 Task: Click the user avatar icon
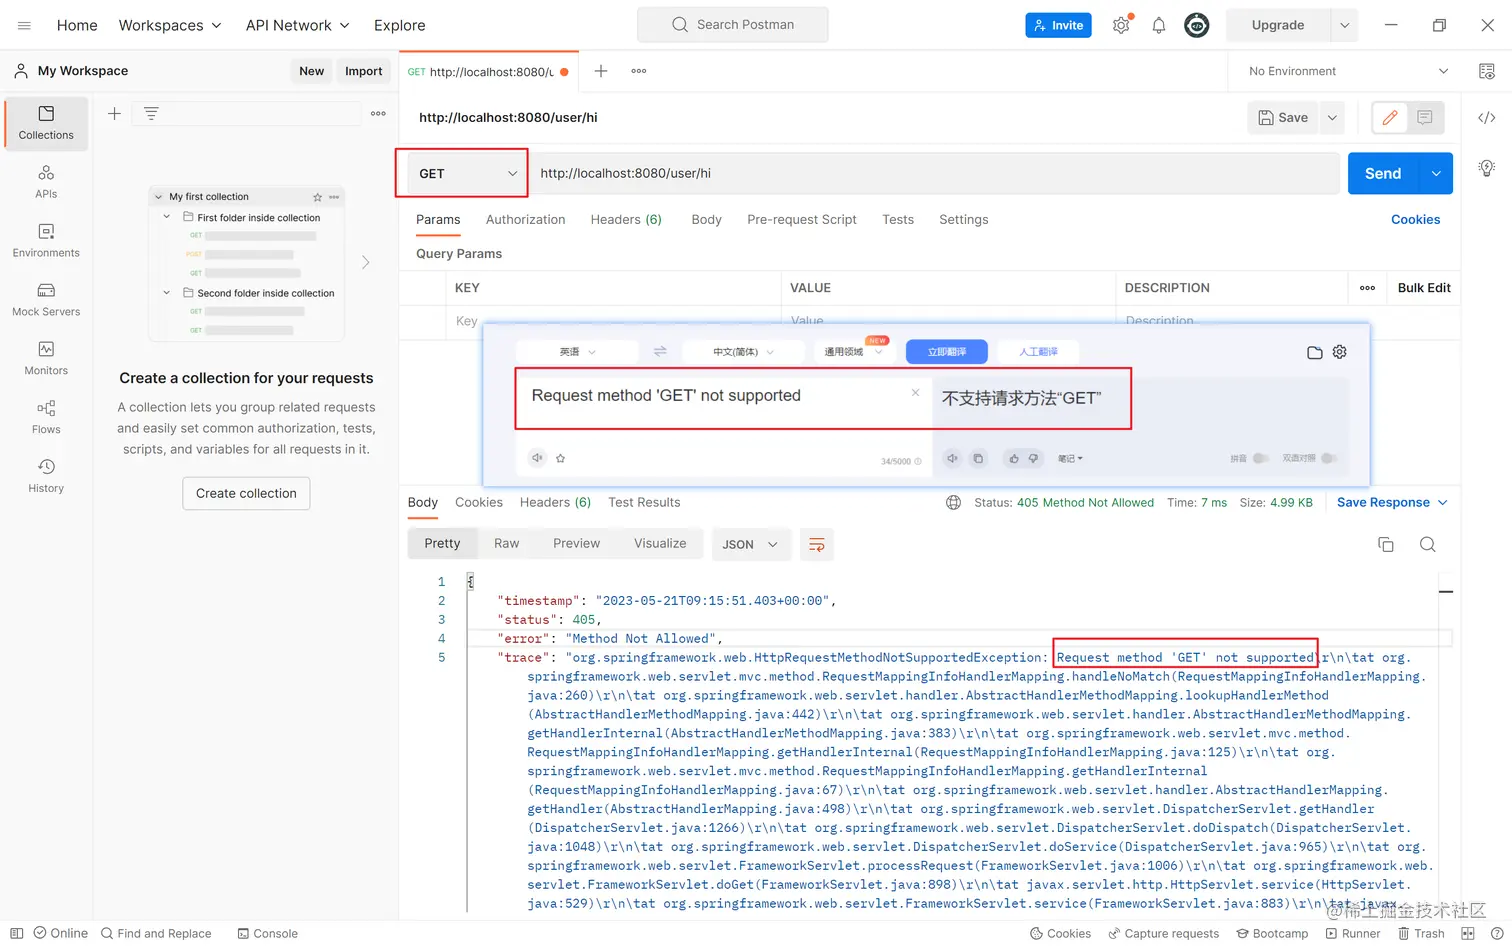pyautogui.click(x=1197, y=25)
